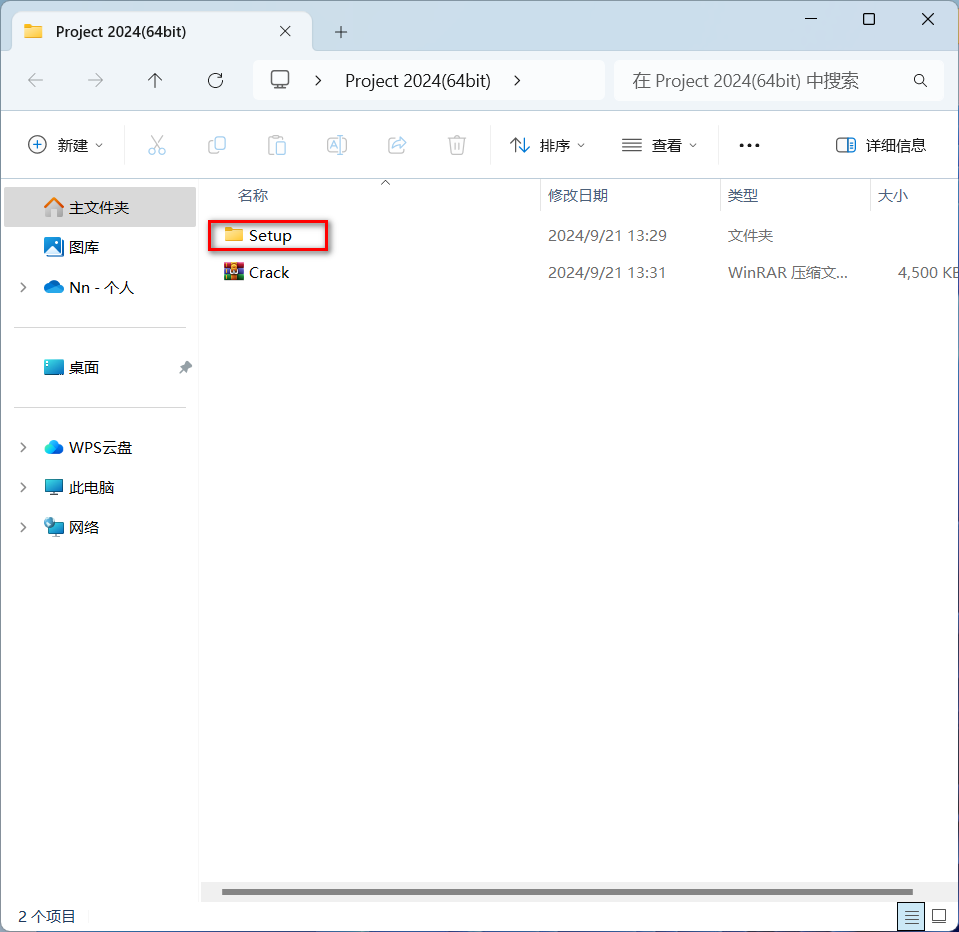Click the Paste clipboard icon

point(276,145)
